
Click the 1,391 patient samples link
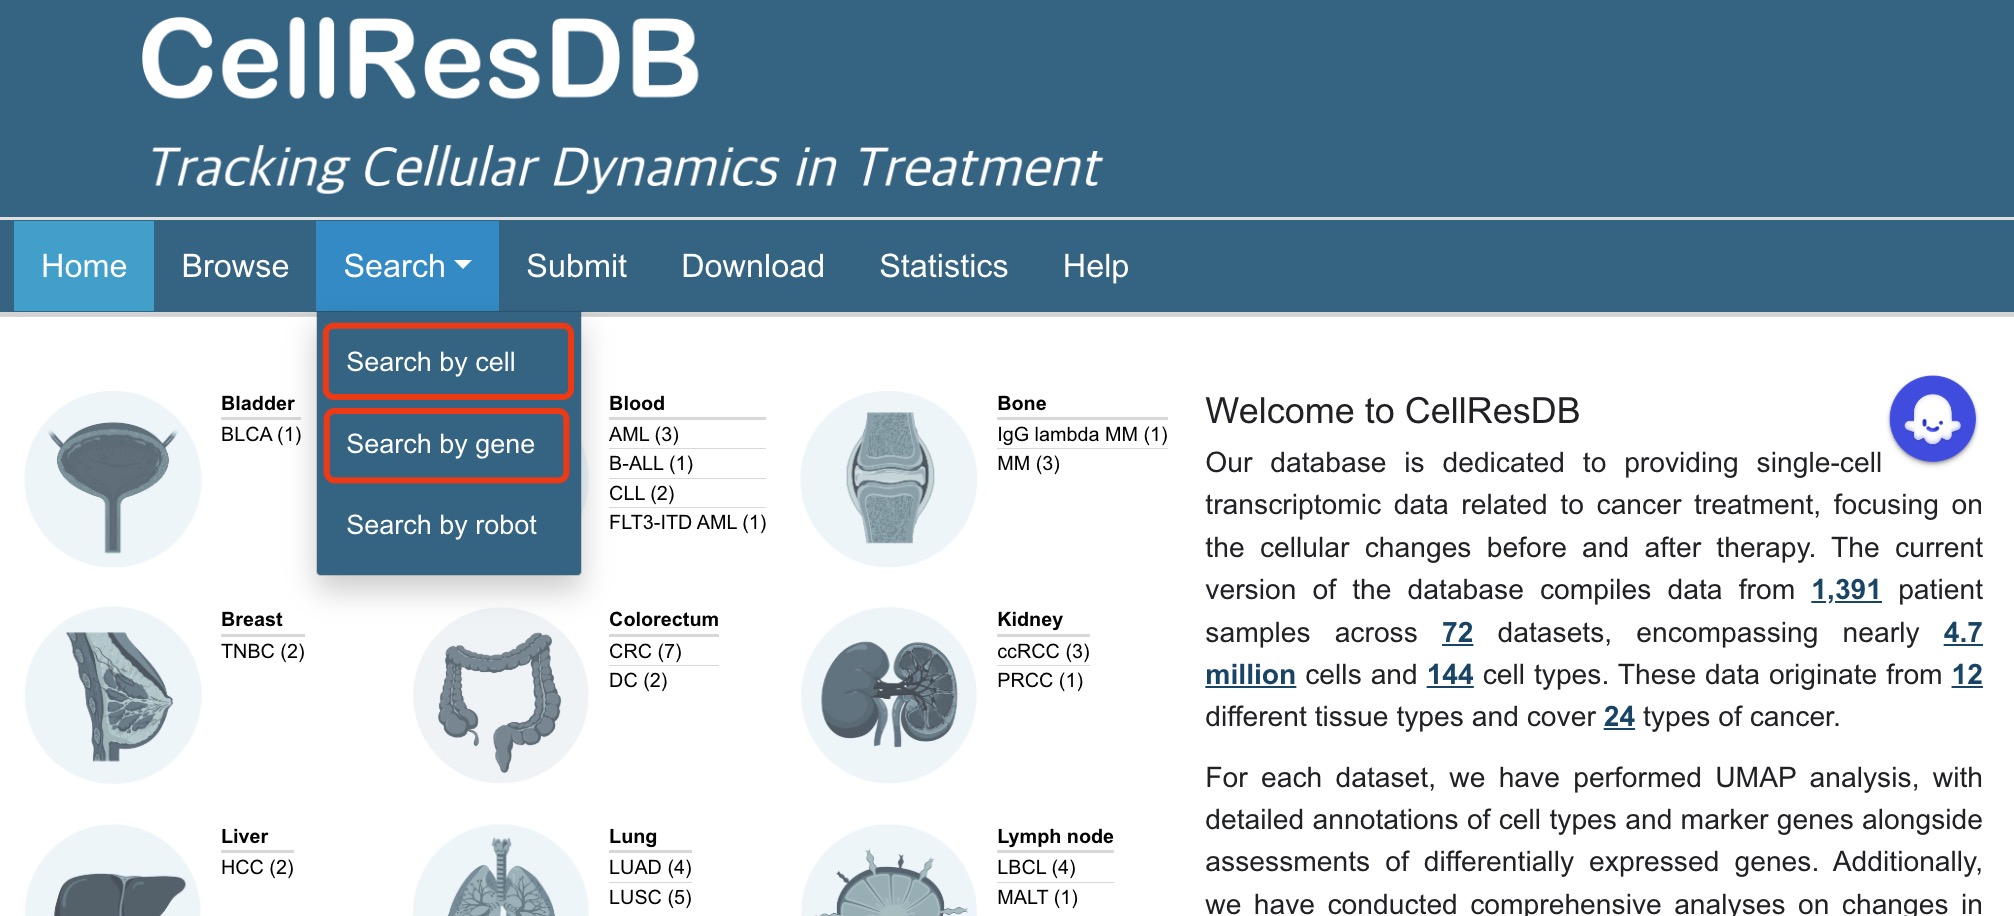1846,590
